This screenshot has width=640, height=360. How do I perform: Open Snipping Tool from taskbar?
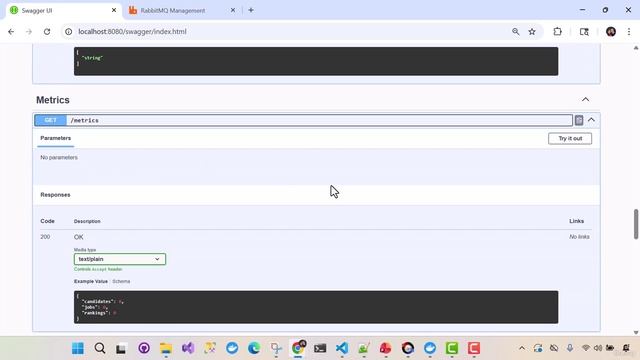click(x=276, y=348)
